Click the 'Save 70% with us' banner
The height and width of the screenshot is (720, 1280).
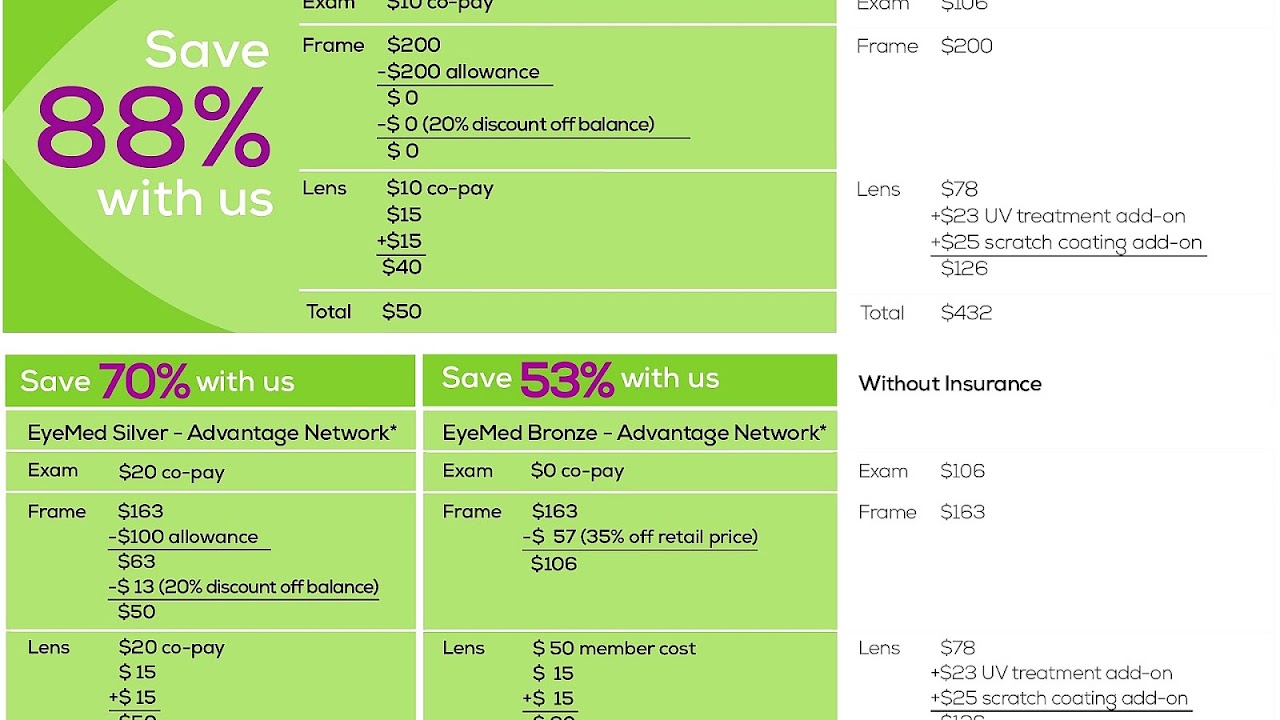157,381
